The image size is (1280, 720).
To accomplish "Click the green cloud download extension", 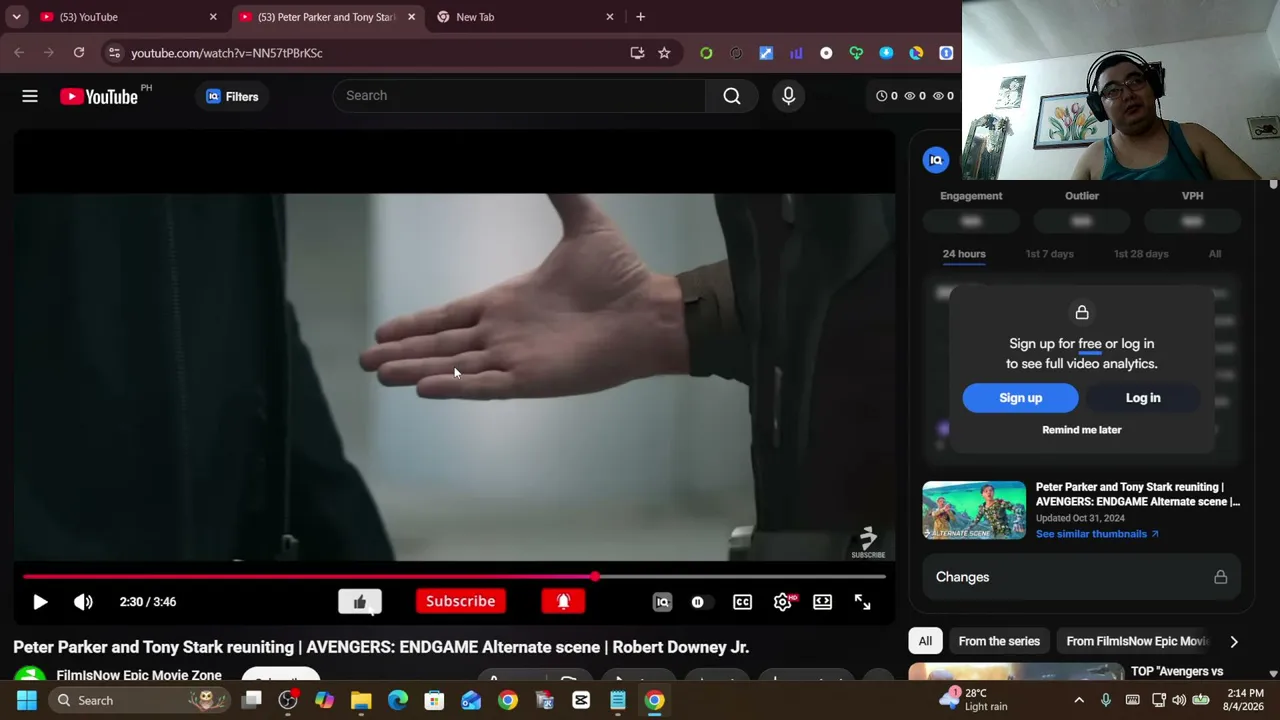I will 856,53.
